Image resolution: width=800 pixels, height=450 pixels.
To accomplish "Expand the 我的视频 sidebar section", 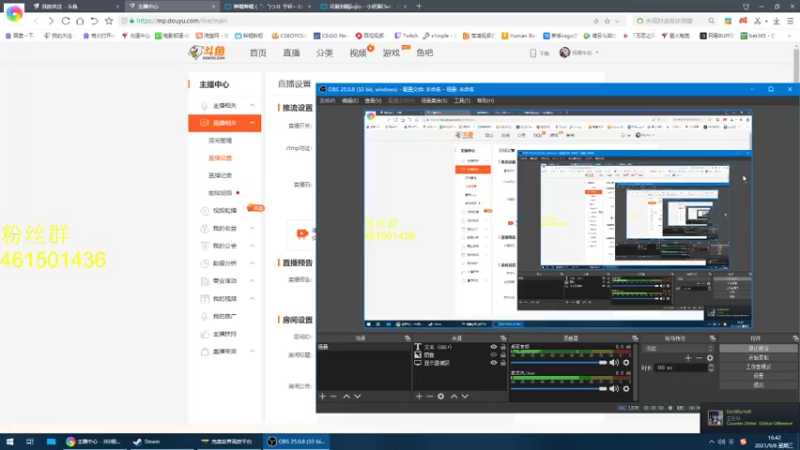I will click(x=252, y=298).
